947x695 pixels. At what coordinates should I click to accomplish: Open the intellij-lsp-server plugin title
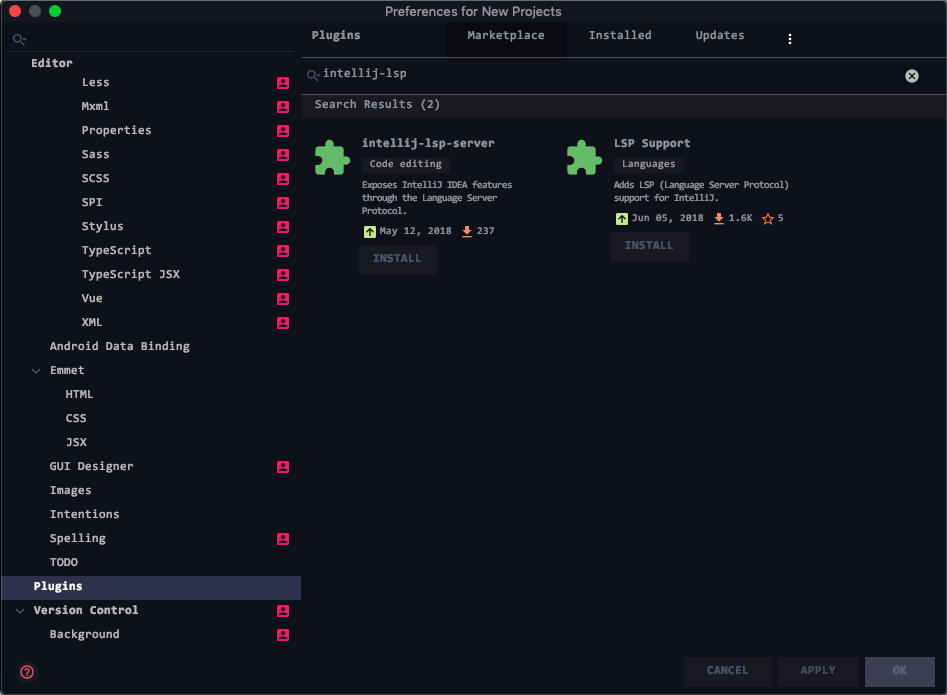(428, 144)
